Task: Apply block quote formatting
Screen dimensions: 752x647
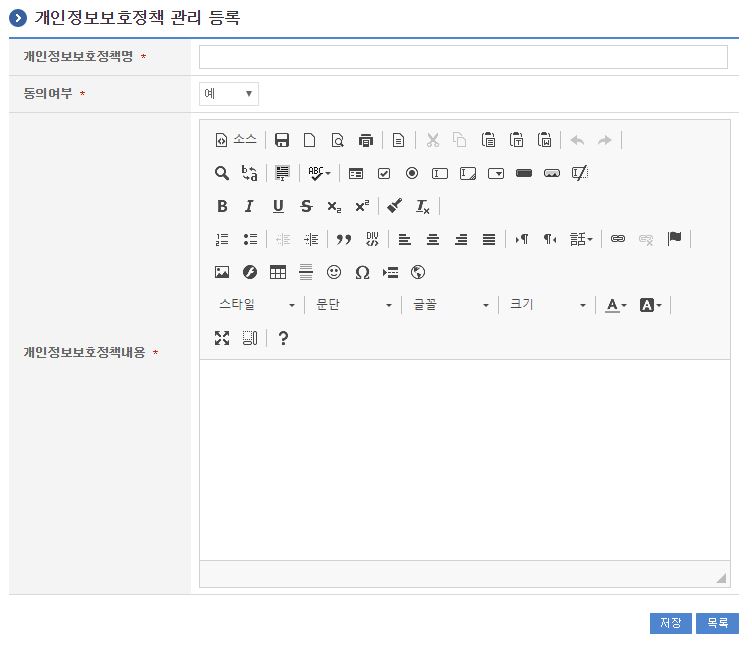Action: click(x=344, y=239)
